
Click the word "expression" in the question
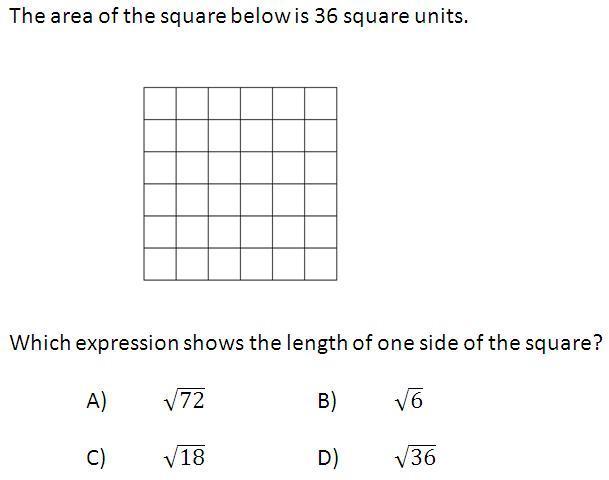[x=120, y=342]
